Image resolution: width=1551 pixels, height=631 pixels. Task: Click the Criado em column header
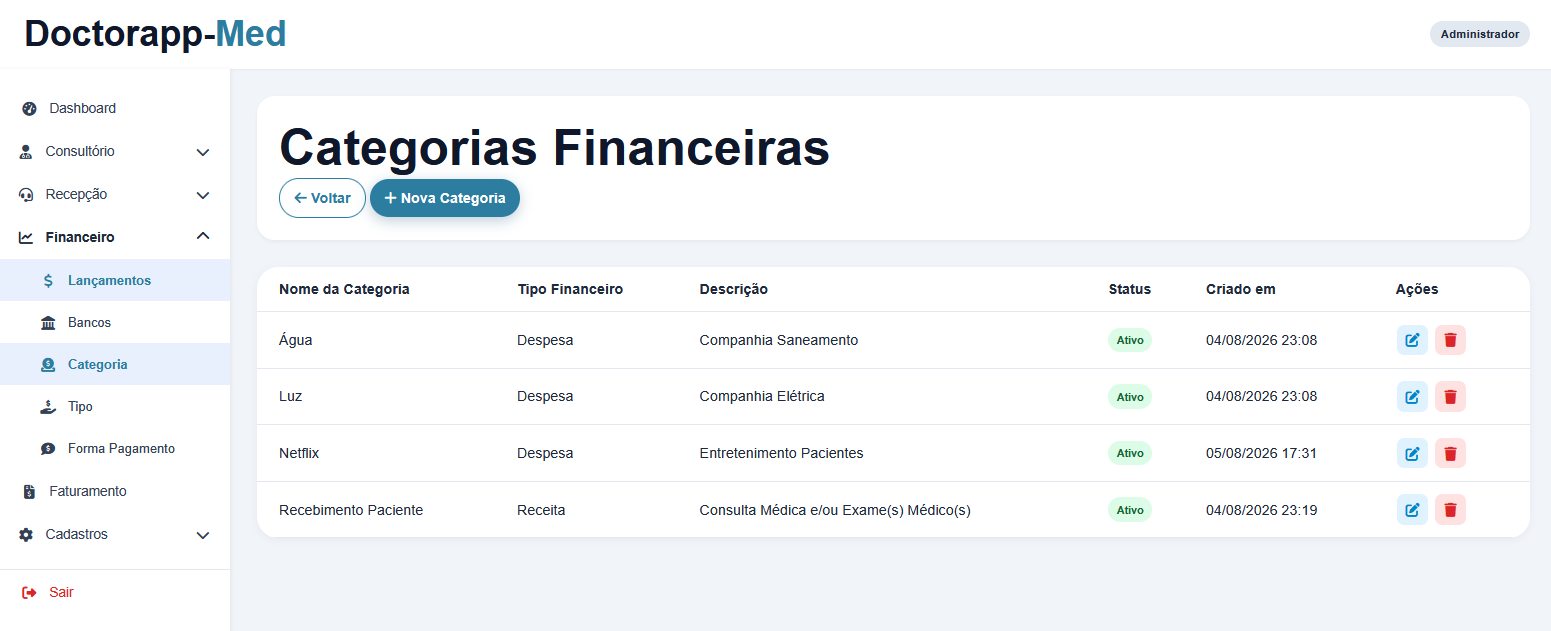click(1240, 289)
